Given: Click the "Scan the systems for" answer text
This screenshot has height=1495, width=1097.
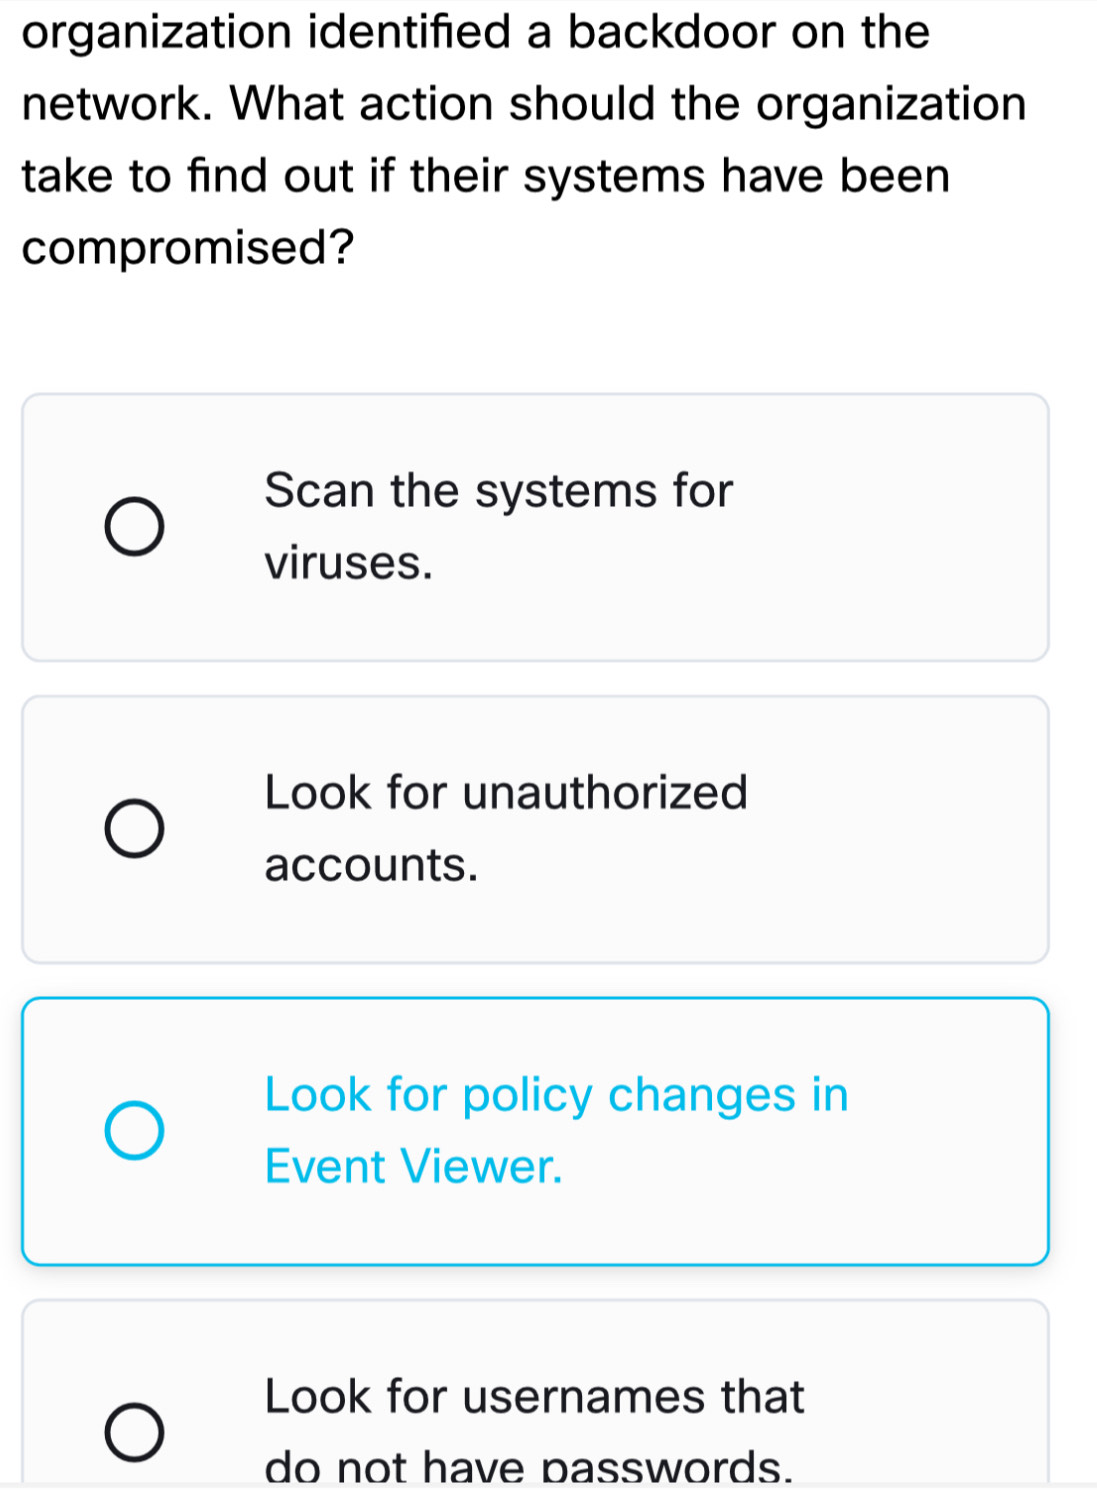Looking at the screenshot, I should click(498, 491).
